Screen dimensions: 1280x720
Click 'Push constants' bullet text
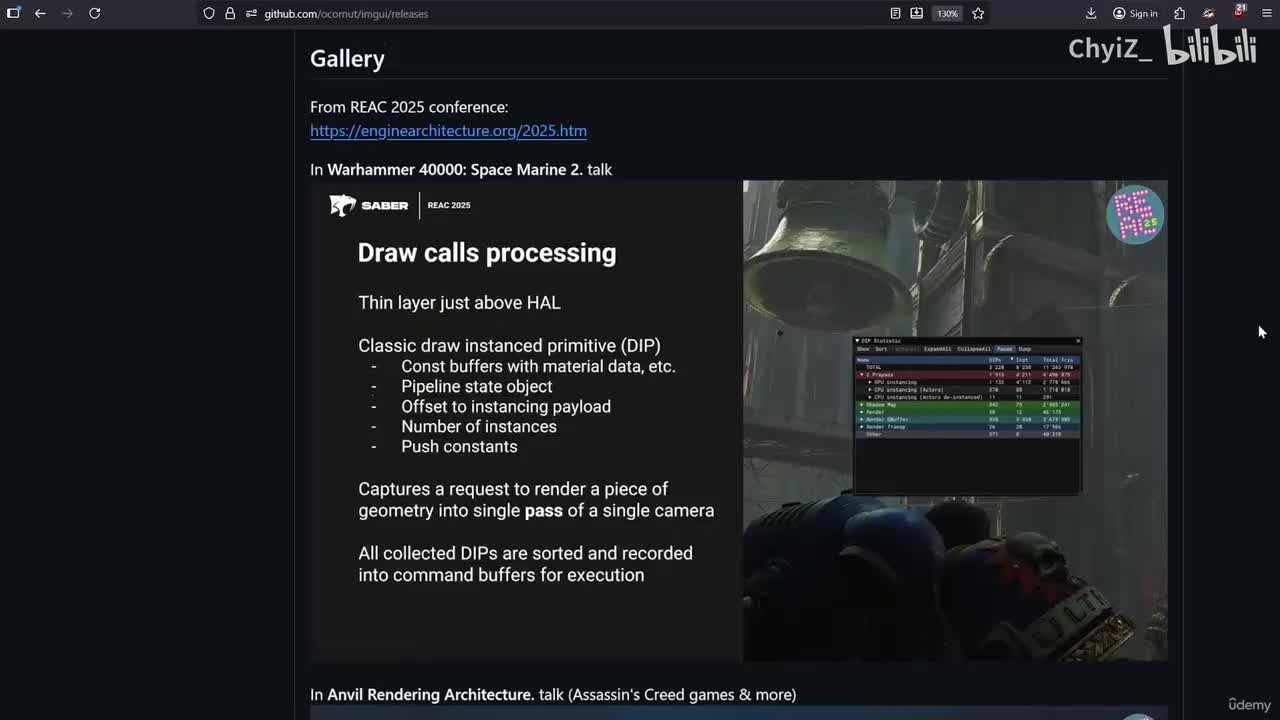(x=459, y=446)
